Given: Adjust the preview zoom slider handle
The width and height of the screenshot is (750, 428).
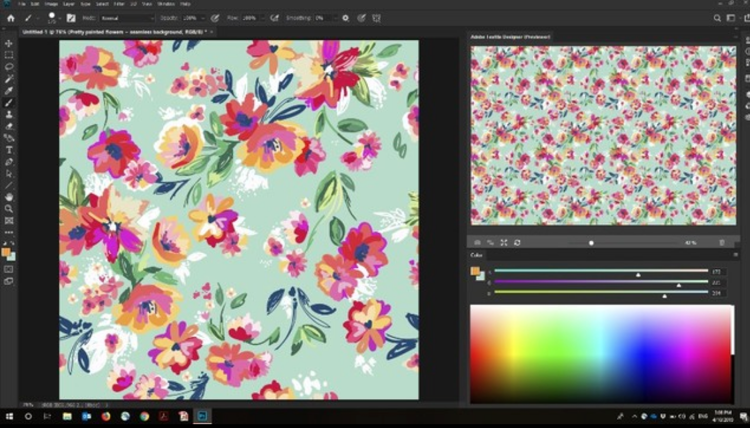Looking at the screenshot, I should tap(591, 243).
